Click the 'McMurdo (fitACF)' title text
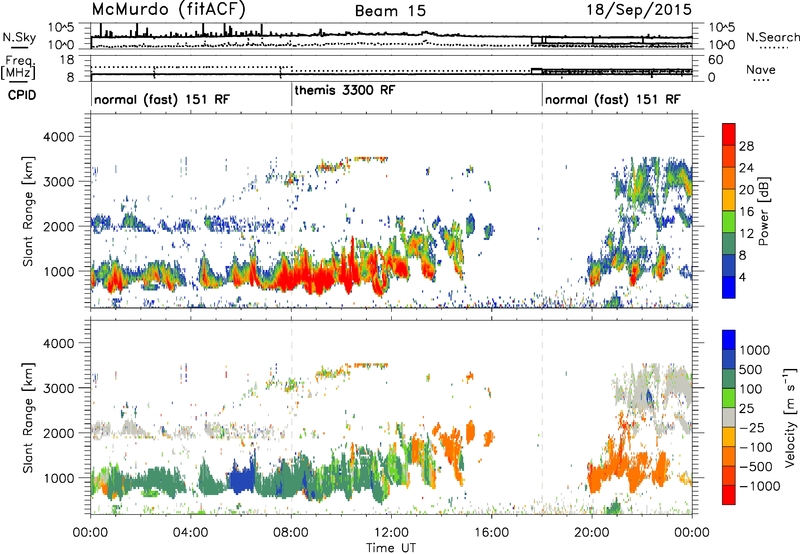Viewport: 800px width, 554px height. 168,9
